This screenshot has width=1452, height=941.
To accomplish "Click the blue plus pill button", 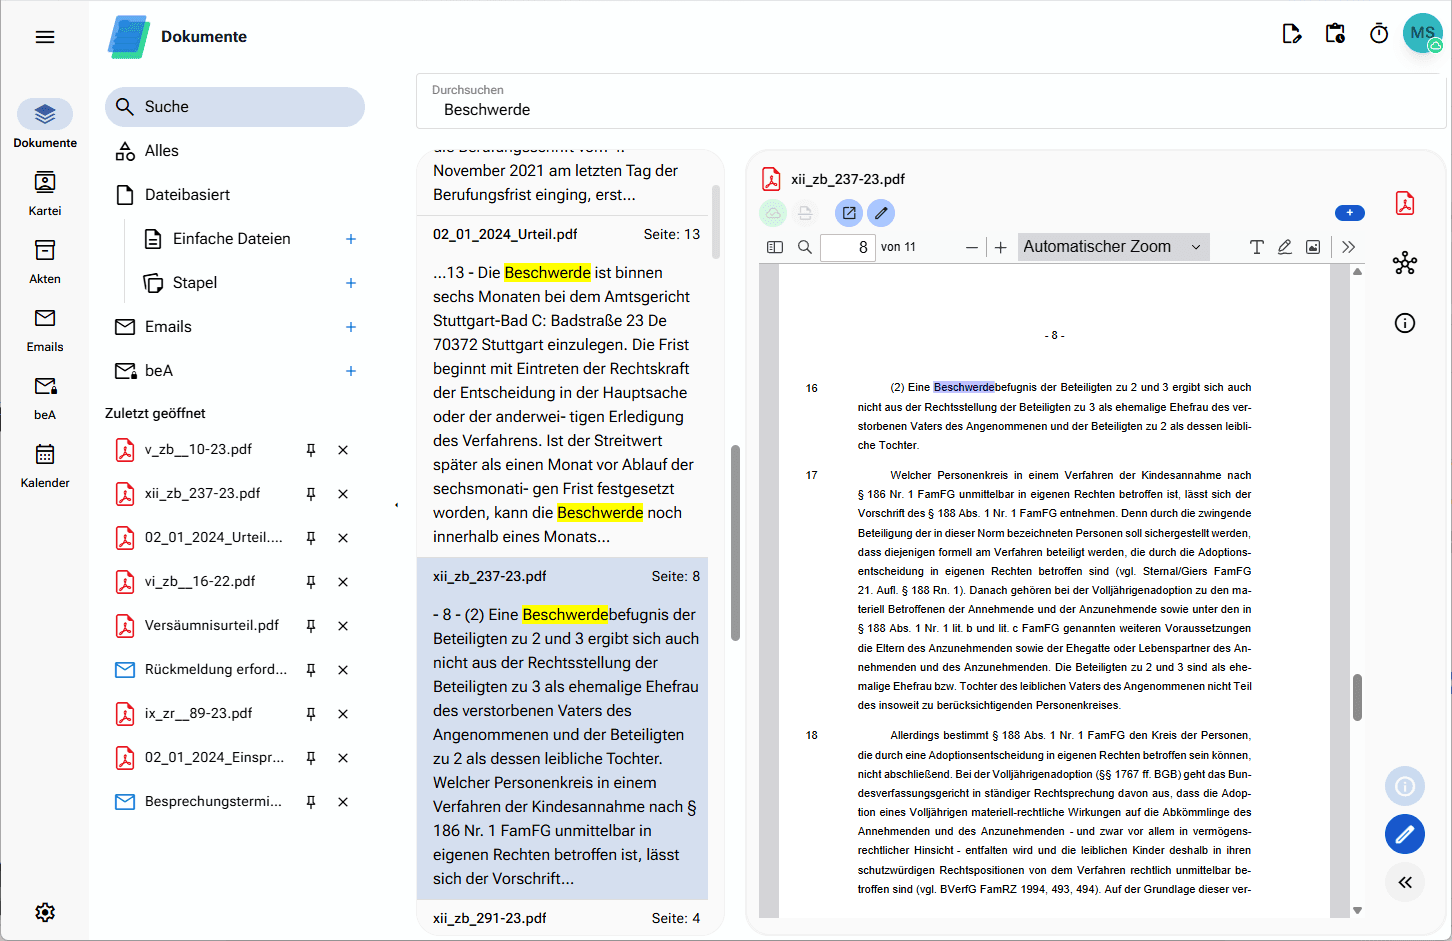I will 1350,213.
